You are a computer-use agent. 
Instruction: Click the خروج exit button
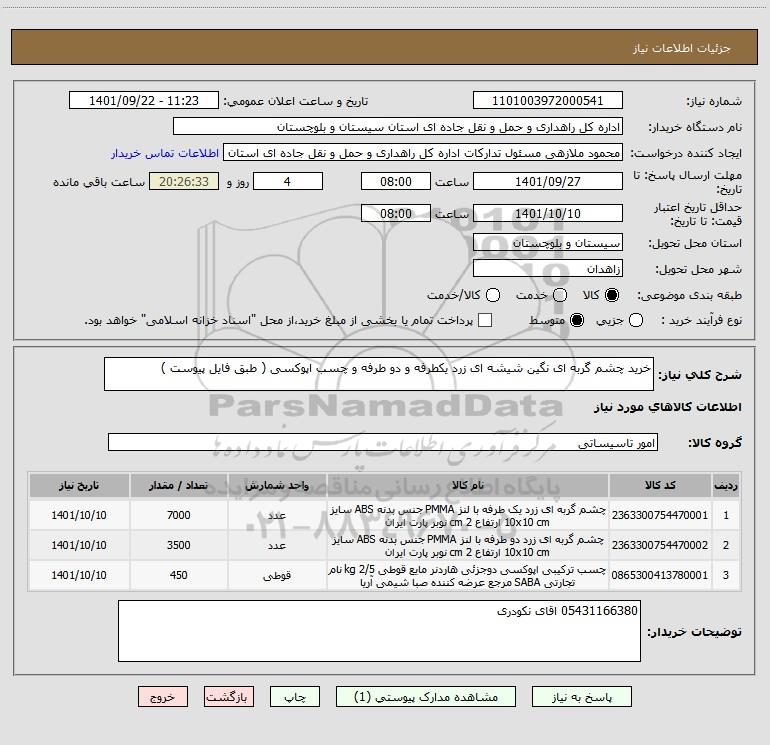pos(163,697)
